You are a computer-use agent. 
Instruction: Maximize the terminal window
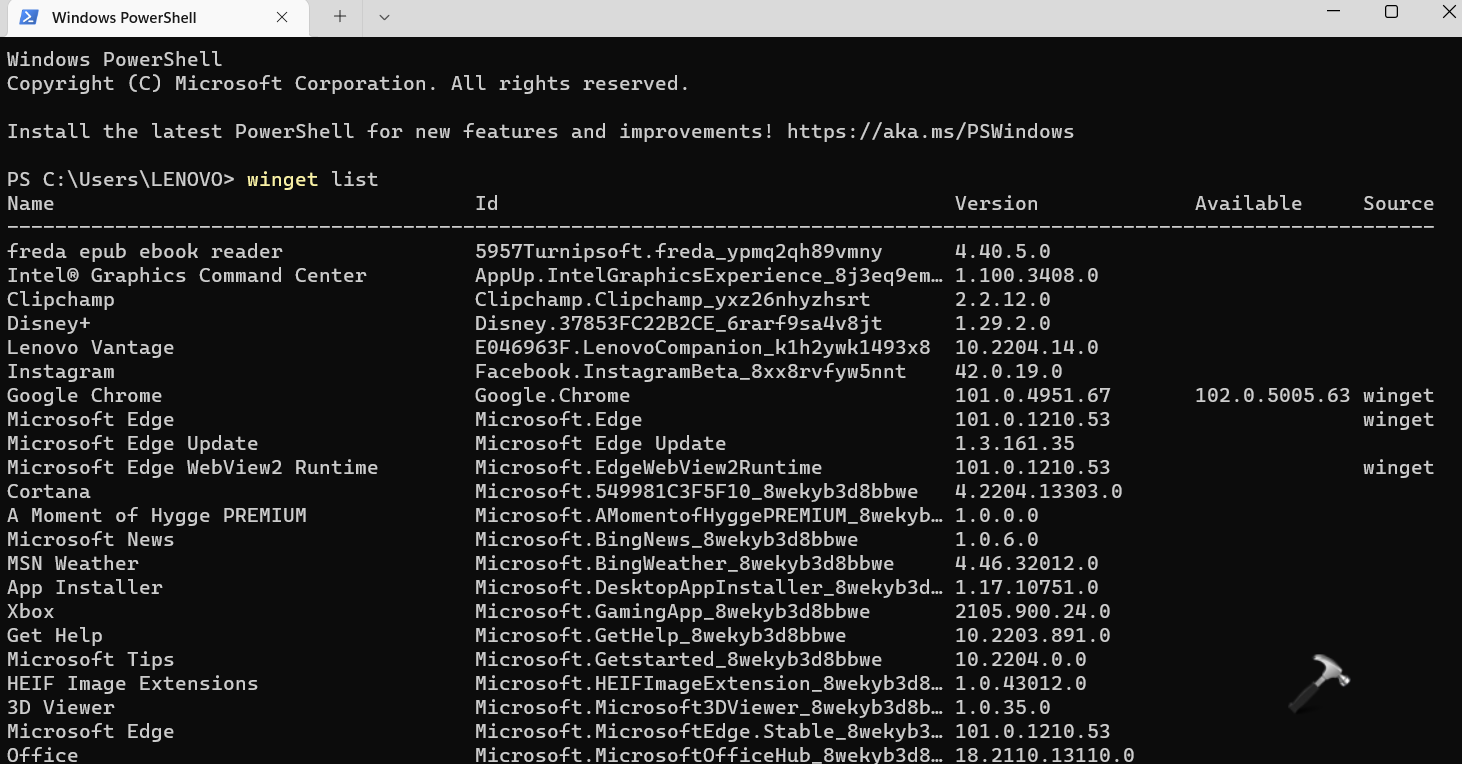coord(1391,12)
